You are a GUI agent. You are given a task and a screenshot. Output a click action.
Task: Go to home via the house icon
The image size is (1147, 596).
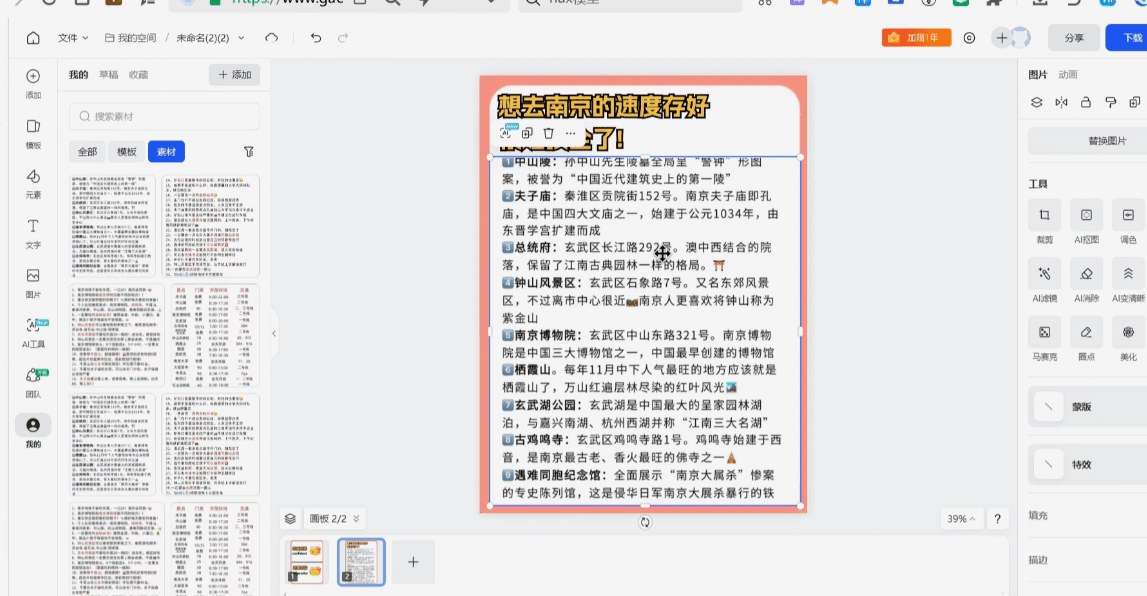(33, 38)
